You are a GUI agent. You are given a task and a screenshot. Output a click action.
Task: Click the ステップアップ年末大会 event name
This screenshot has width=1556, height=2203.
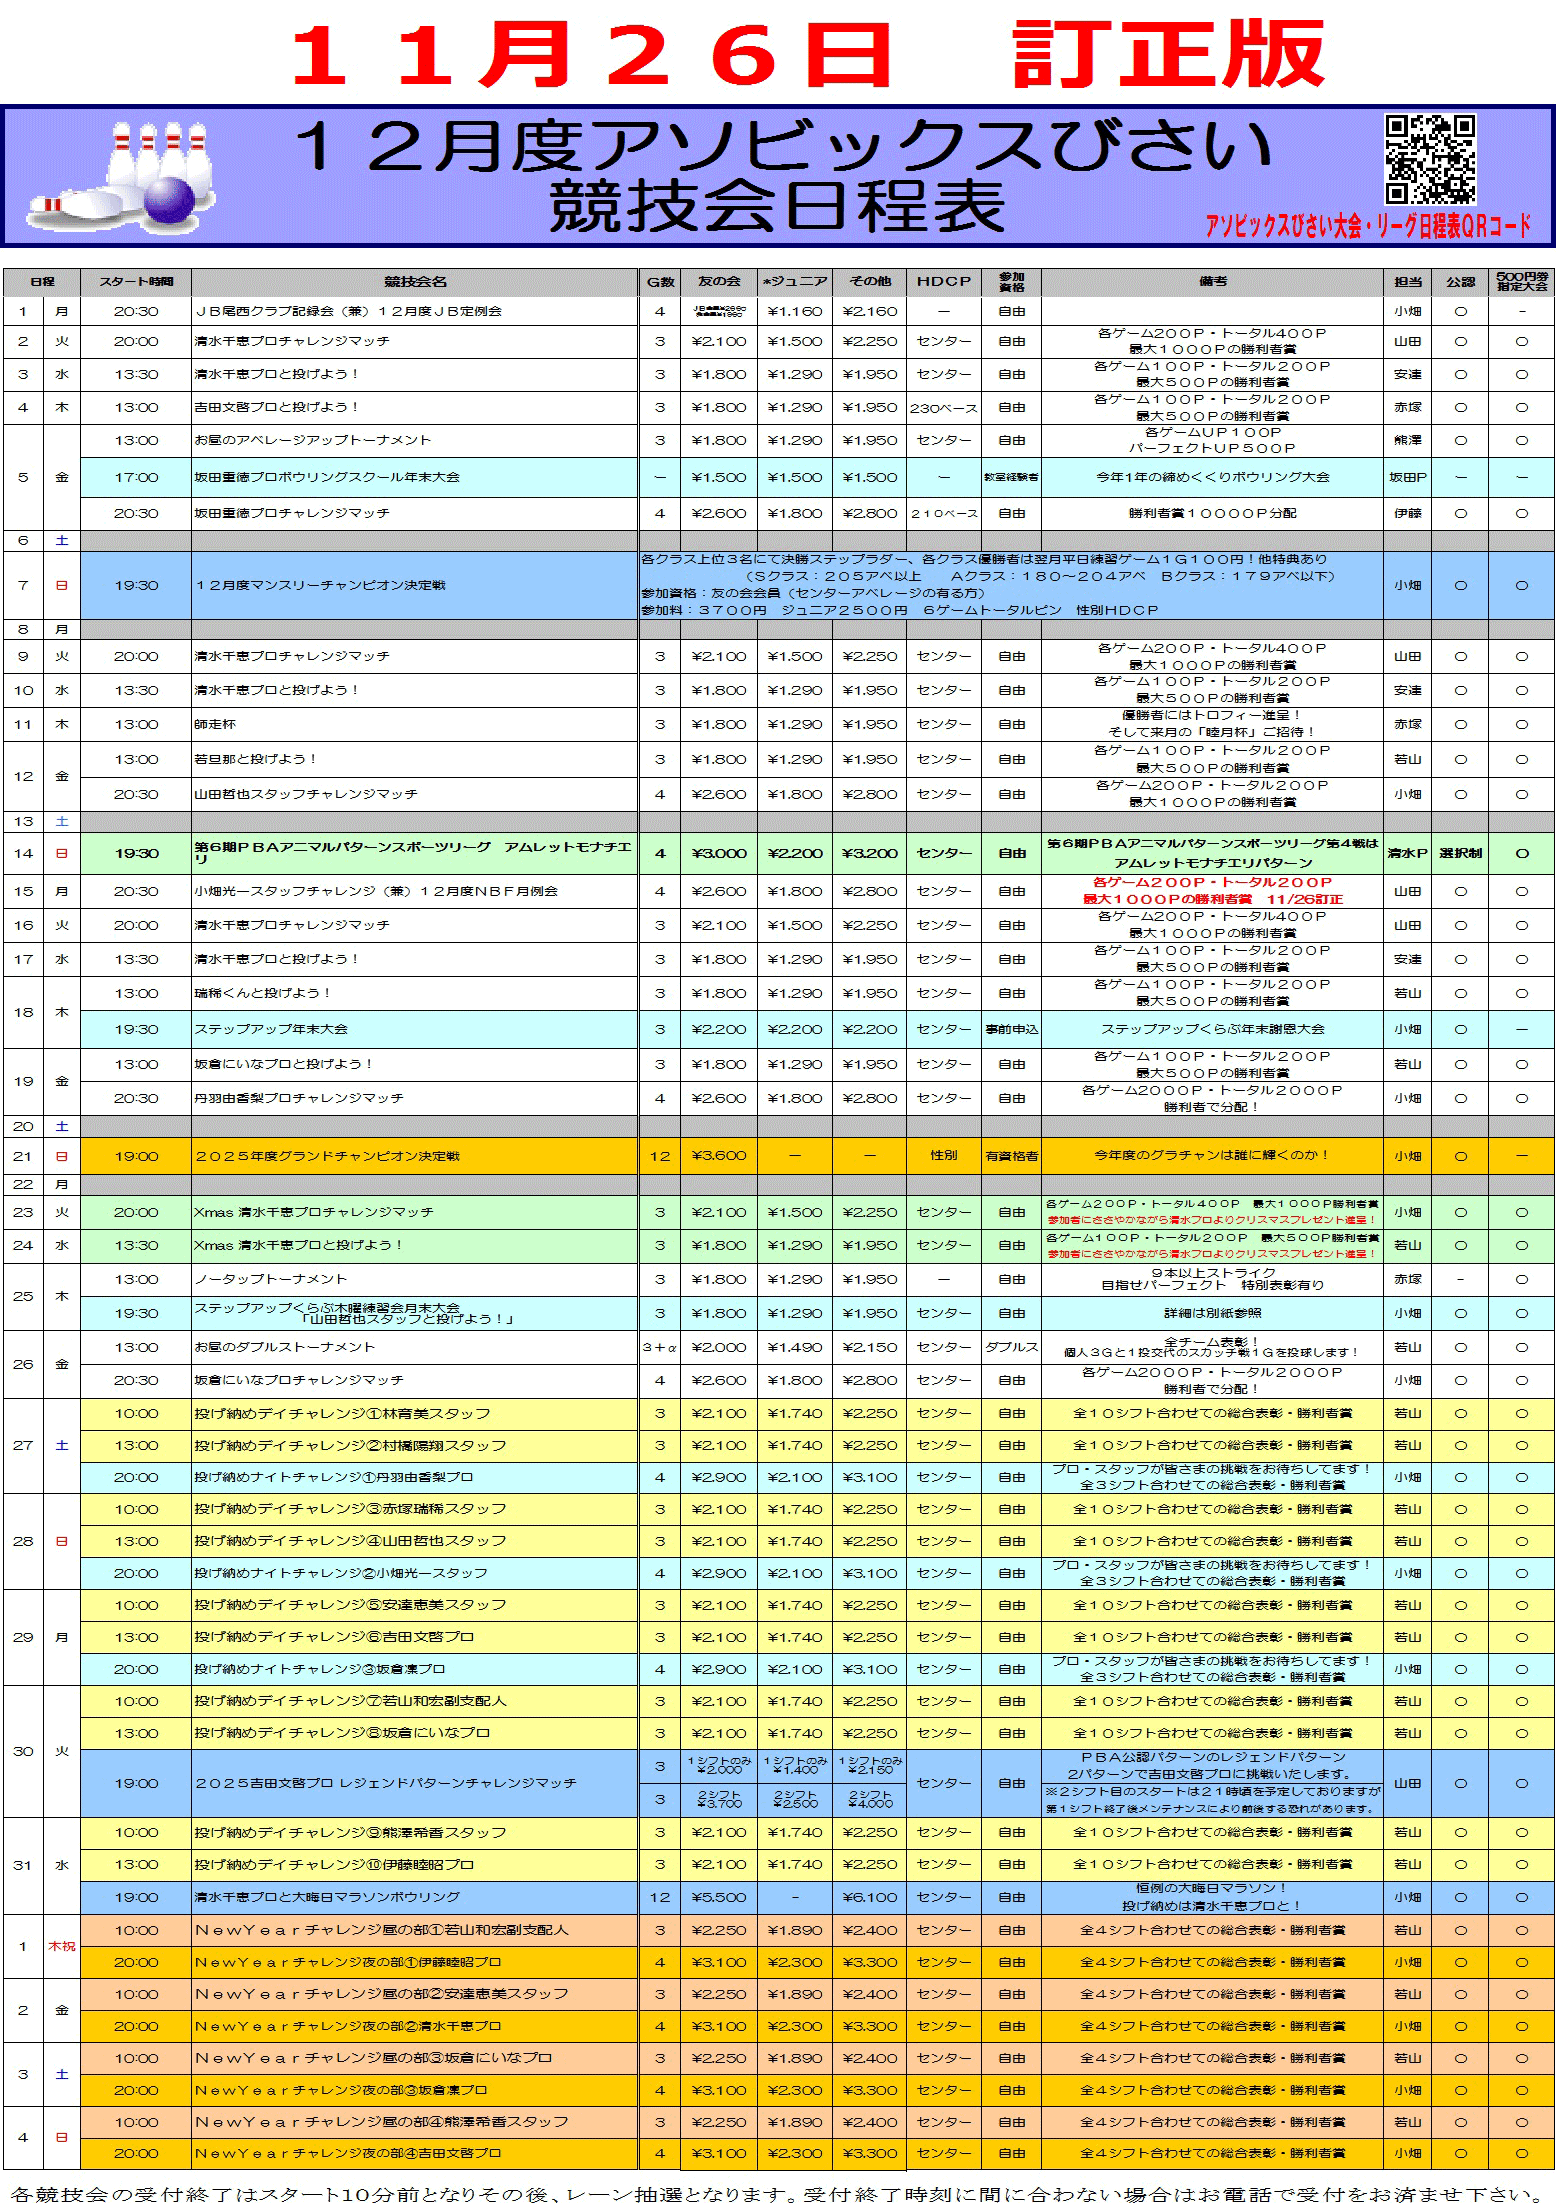(x=271, y=1029)
